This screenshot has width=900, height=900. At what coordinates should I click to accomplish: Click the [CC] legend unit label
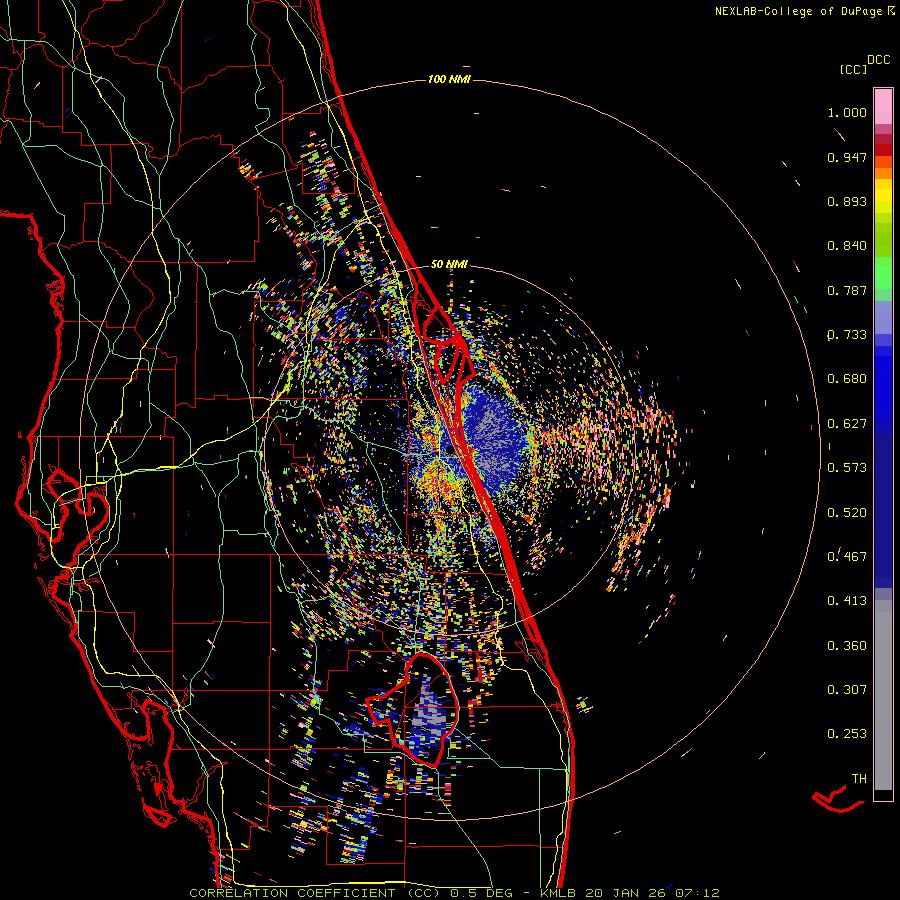tap(854, 69)
